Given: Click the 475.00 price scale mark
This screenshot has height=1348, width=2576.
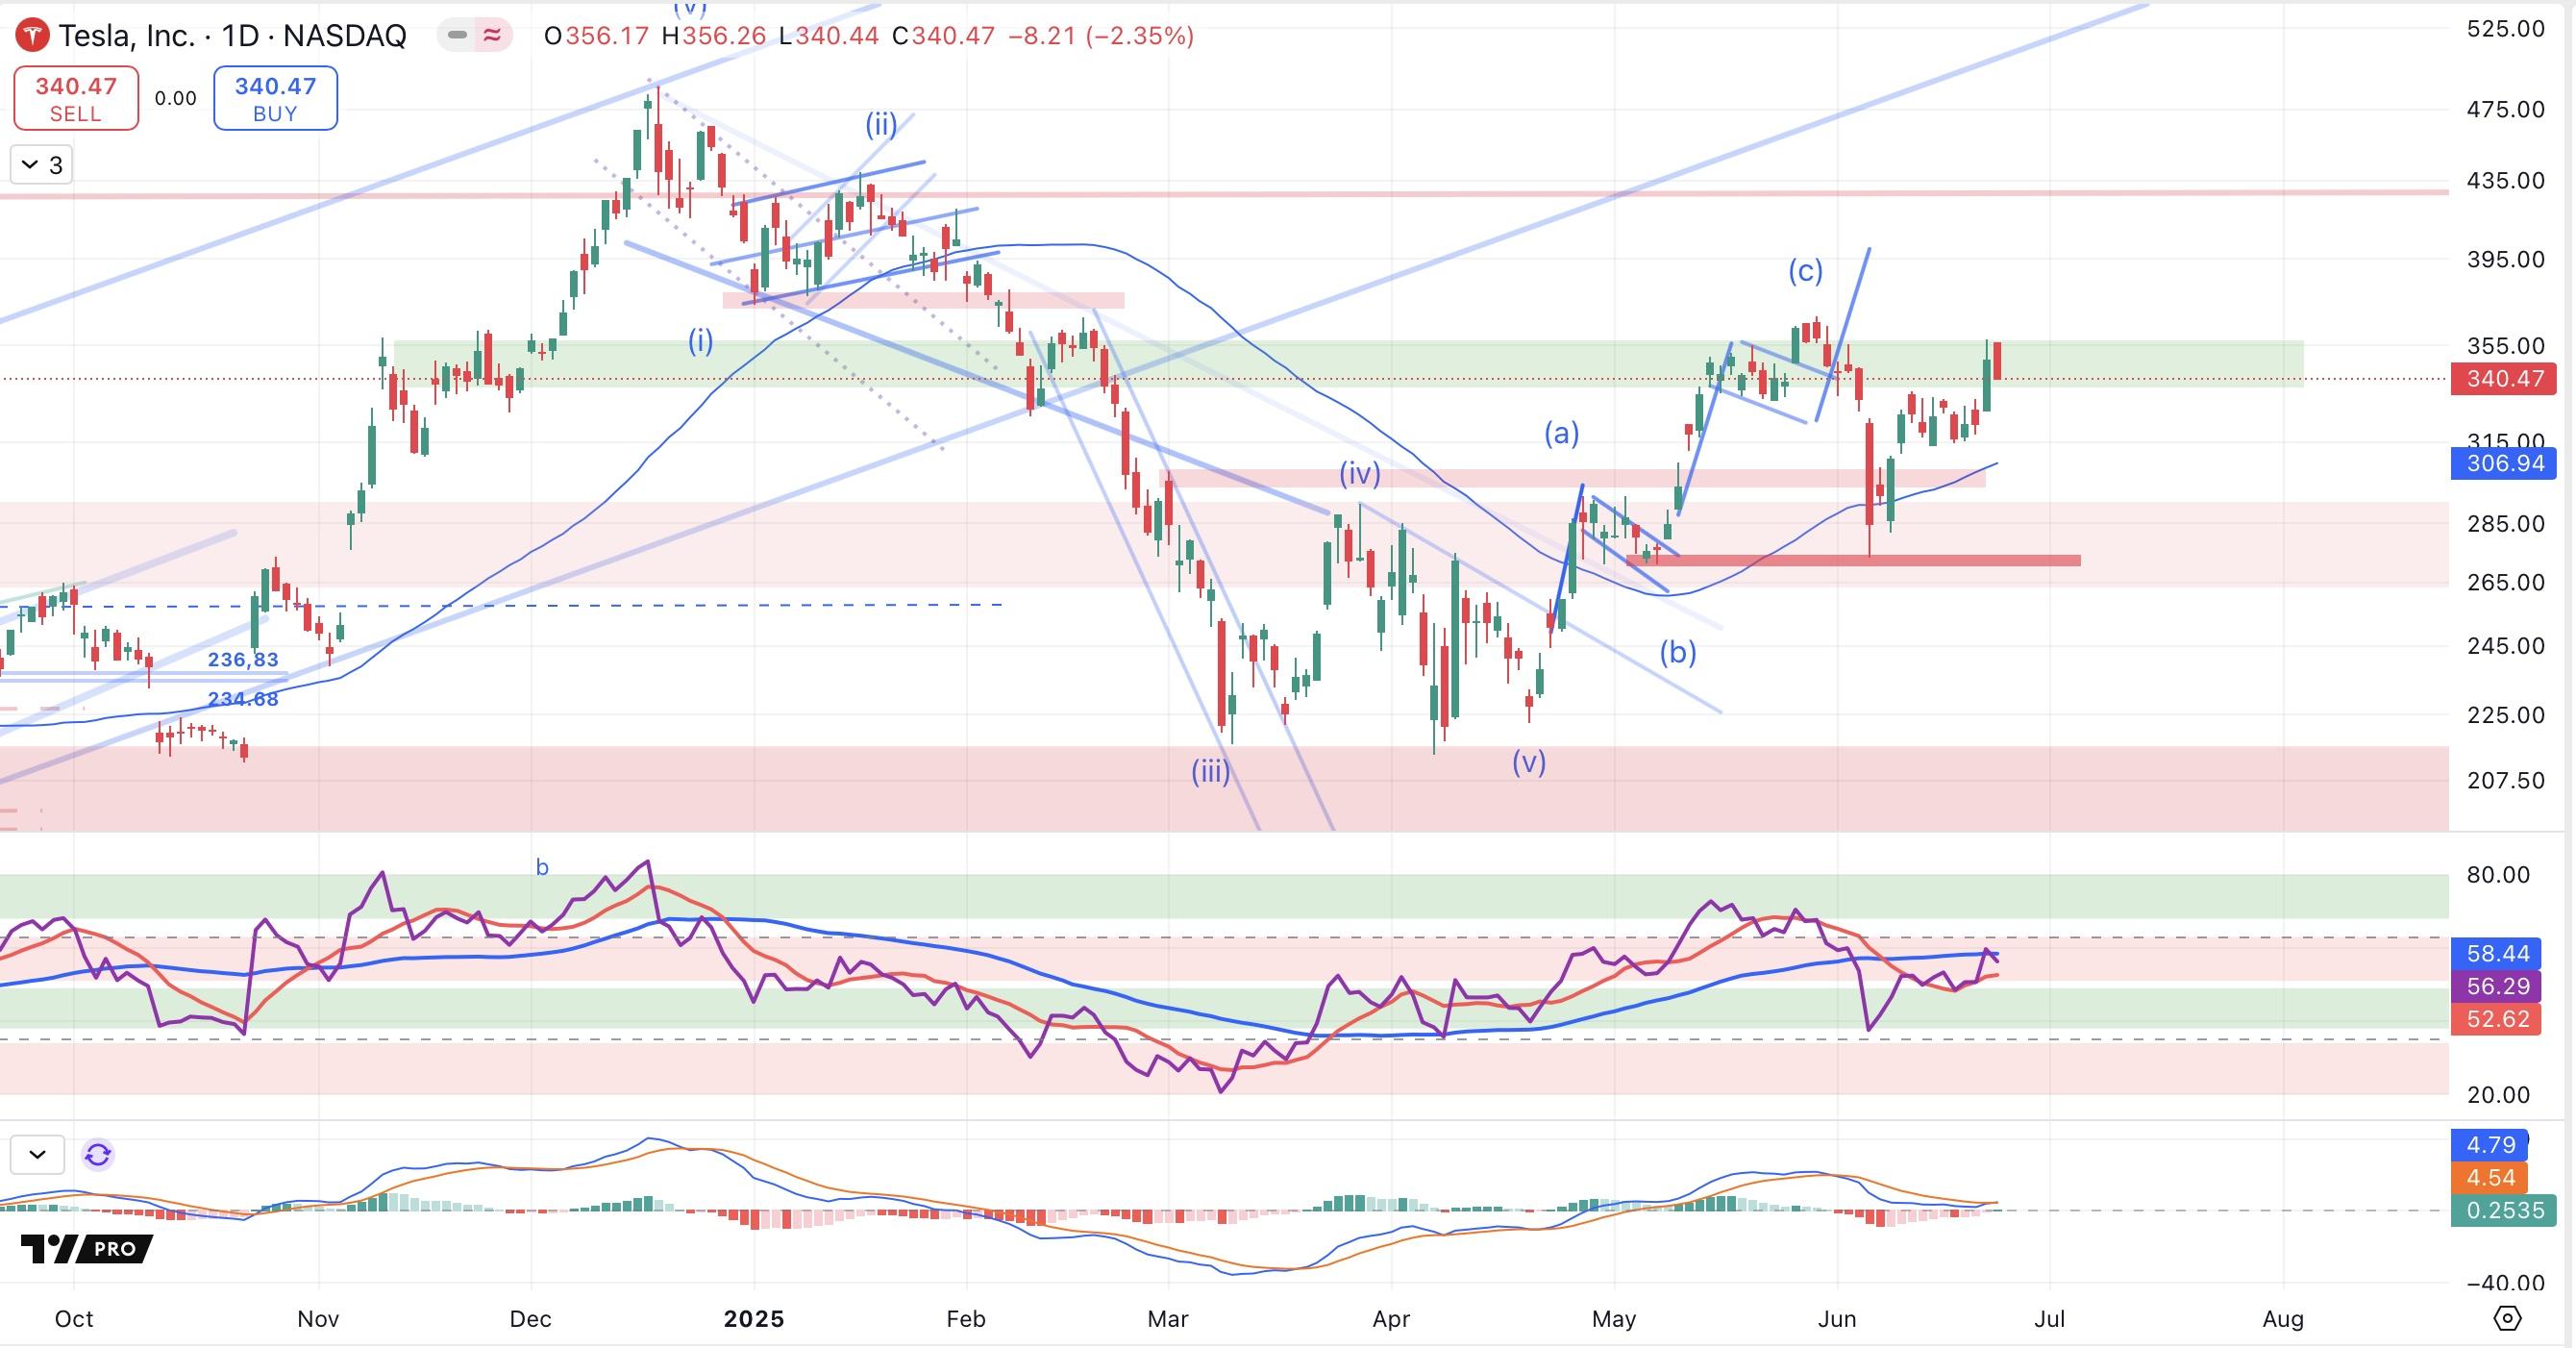Looking at the screenshot, I should pos(2506,109).
